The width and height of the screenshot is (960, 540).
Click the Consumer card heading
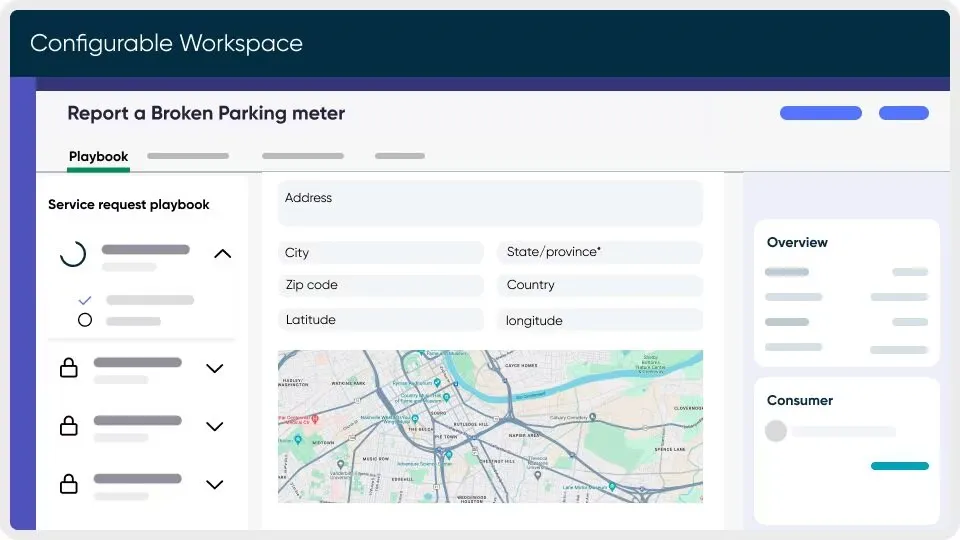click(x=800, y=400)
